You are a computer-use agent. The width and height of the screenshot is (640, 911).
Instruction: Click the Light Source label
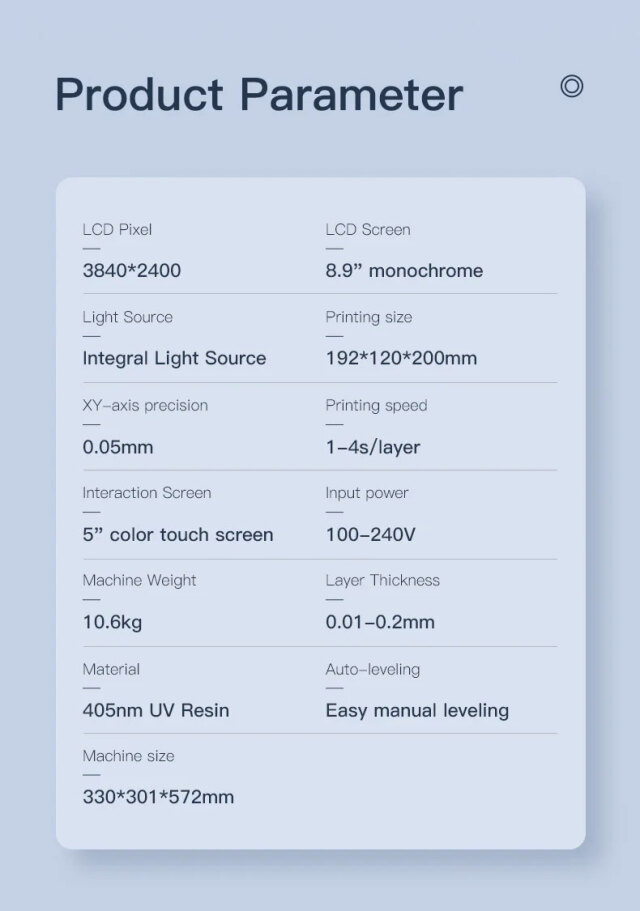click(x=127, y=317)
